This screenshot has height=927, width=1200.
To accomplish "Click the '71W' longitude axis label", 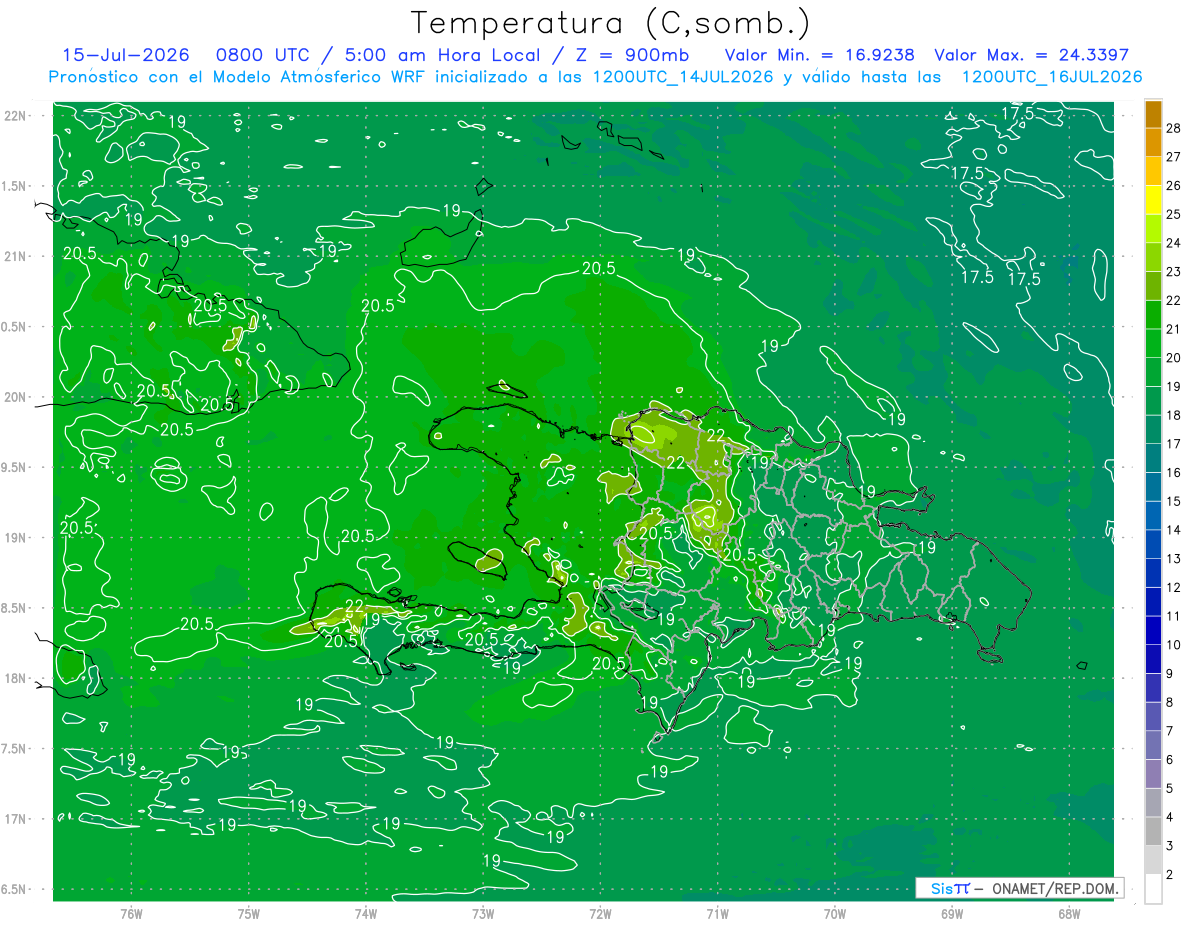I will coord(717,914).
